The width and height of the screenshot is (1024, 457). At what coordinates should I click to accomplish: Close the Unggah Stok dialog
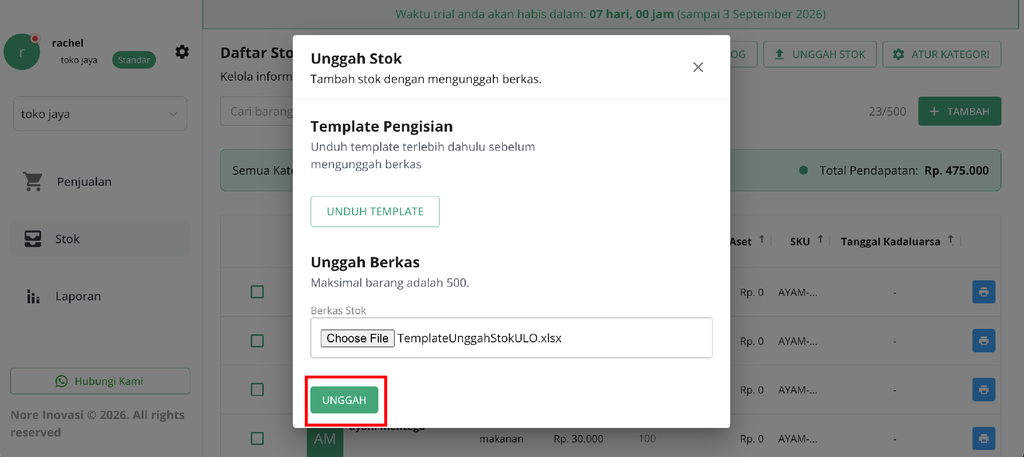point(698,67)
